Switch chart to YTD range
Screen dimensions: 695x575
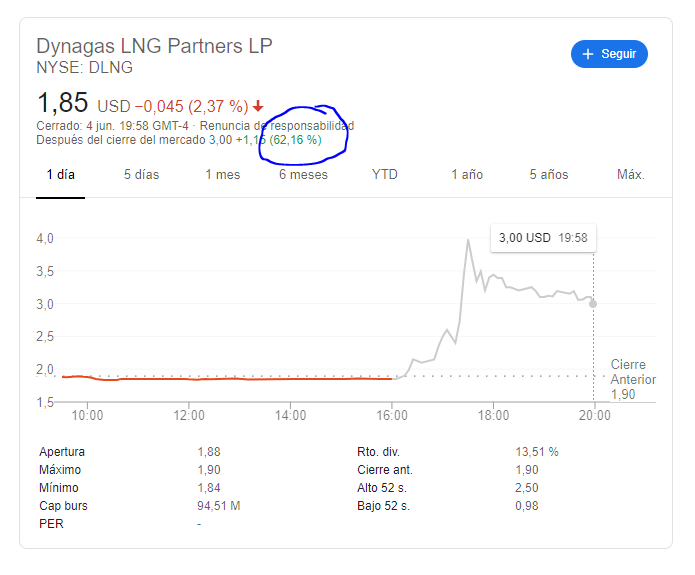tap(384, 174)
